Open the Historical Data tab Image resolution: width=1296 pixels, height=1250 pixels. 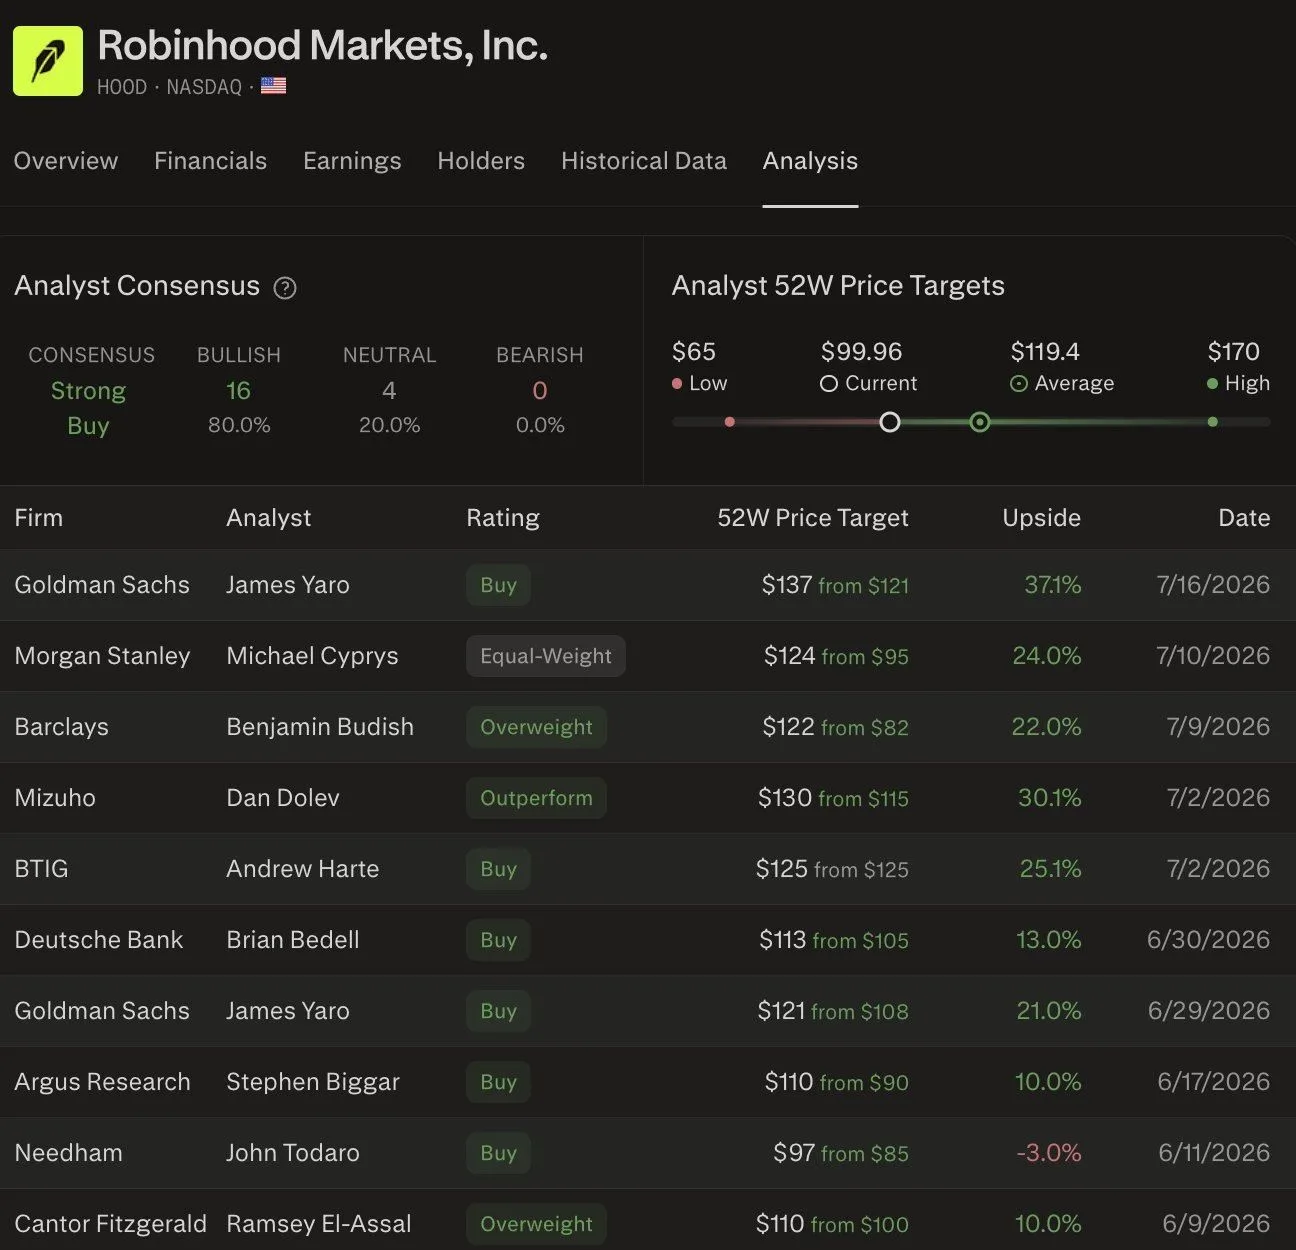tap(644, 161)
